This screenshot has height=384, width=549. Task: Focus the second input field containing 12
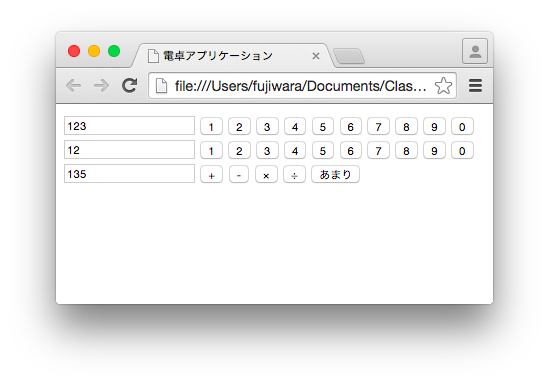(129, 150)
